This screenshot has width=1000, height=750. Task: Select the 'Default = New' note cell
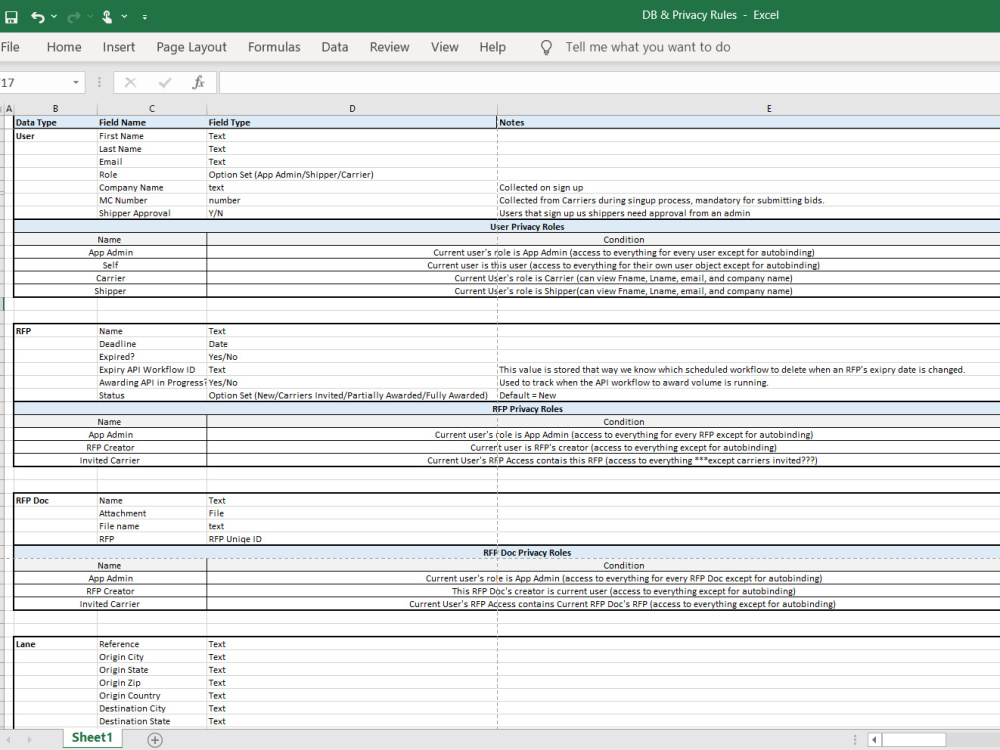[749, 395]
